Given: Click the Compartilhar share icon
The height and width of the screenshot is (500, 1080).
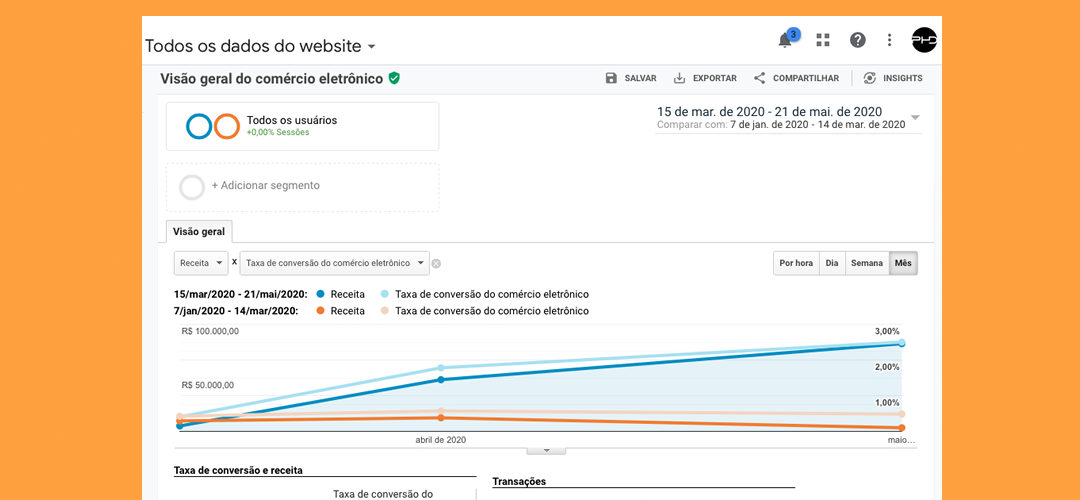Looking at the screenshot, I should pos(759,78).
